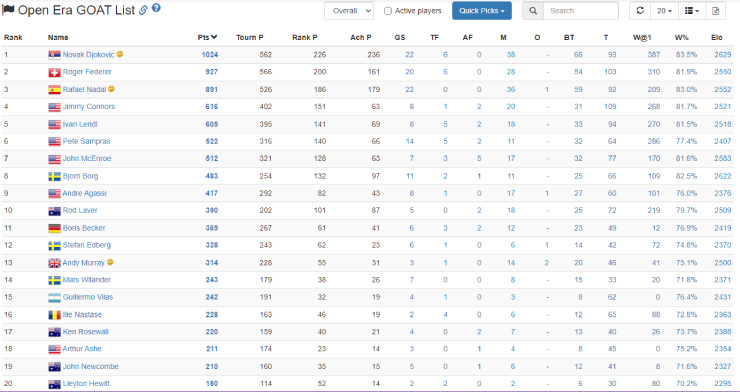Screen dimensions: 740x392
Task: Click the export data icon
Action: coord(715,11)
